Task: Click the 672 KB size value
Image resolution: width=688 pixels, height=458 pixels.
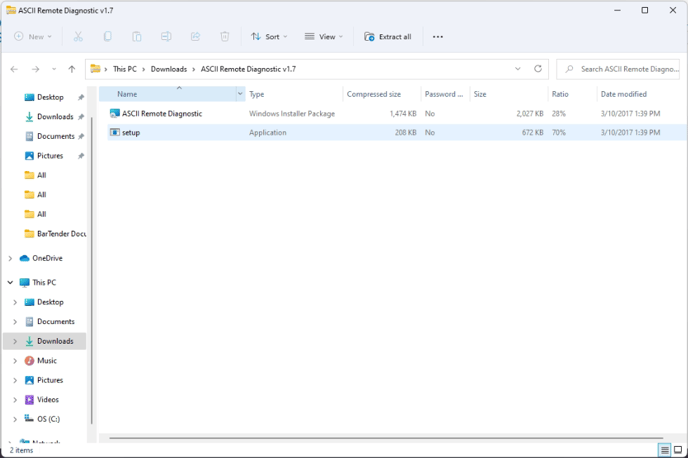Action: click(x=533, y=132)
